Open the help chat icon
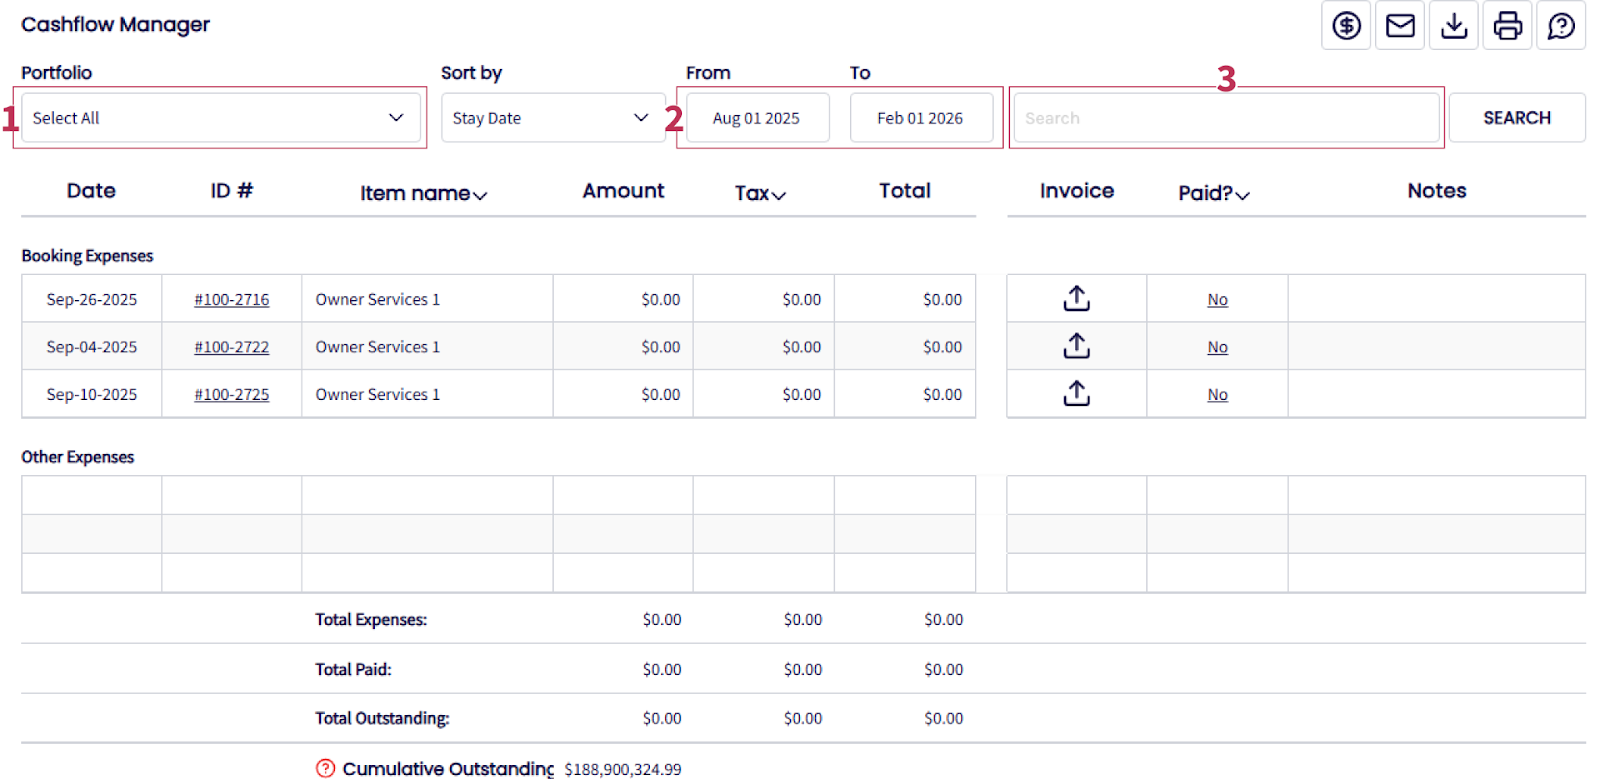 (1561, 26)
